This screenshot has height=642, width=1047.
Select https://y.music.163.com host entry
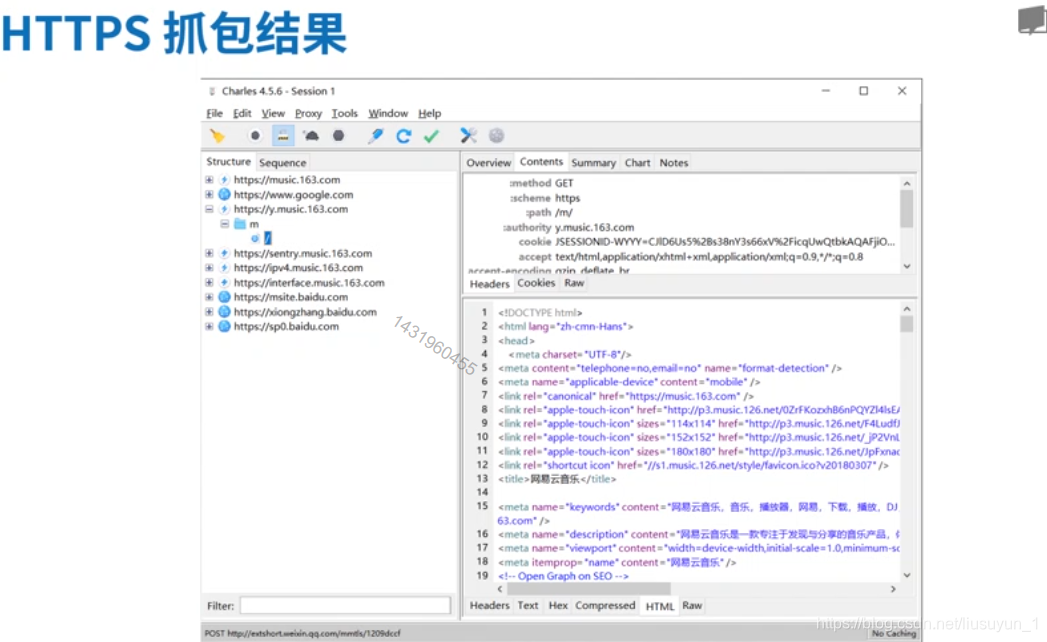click(290, 209)
